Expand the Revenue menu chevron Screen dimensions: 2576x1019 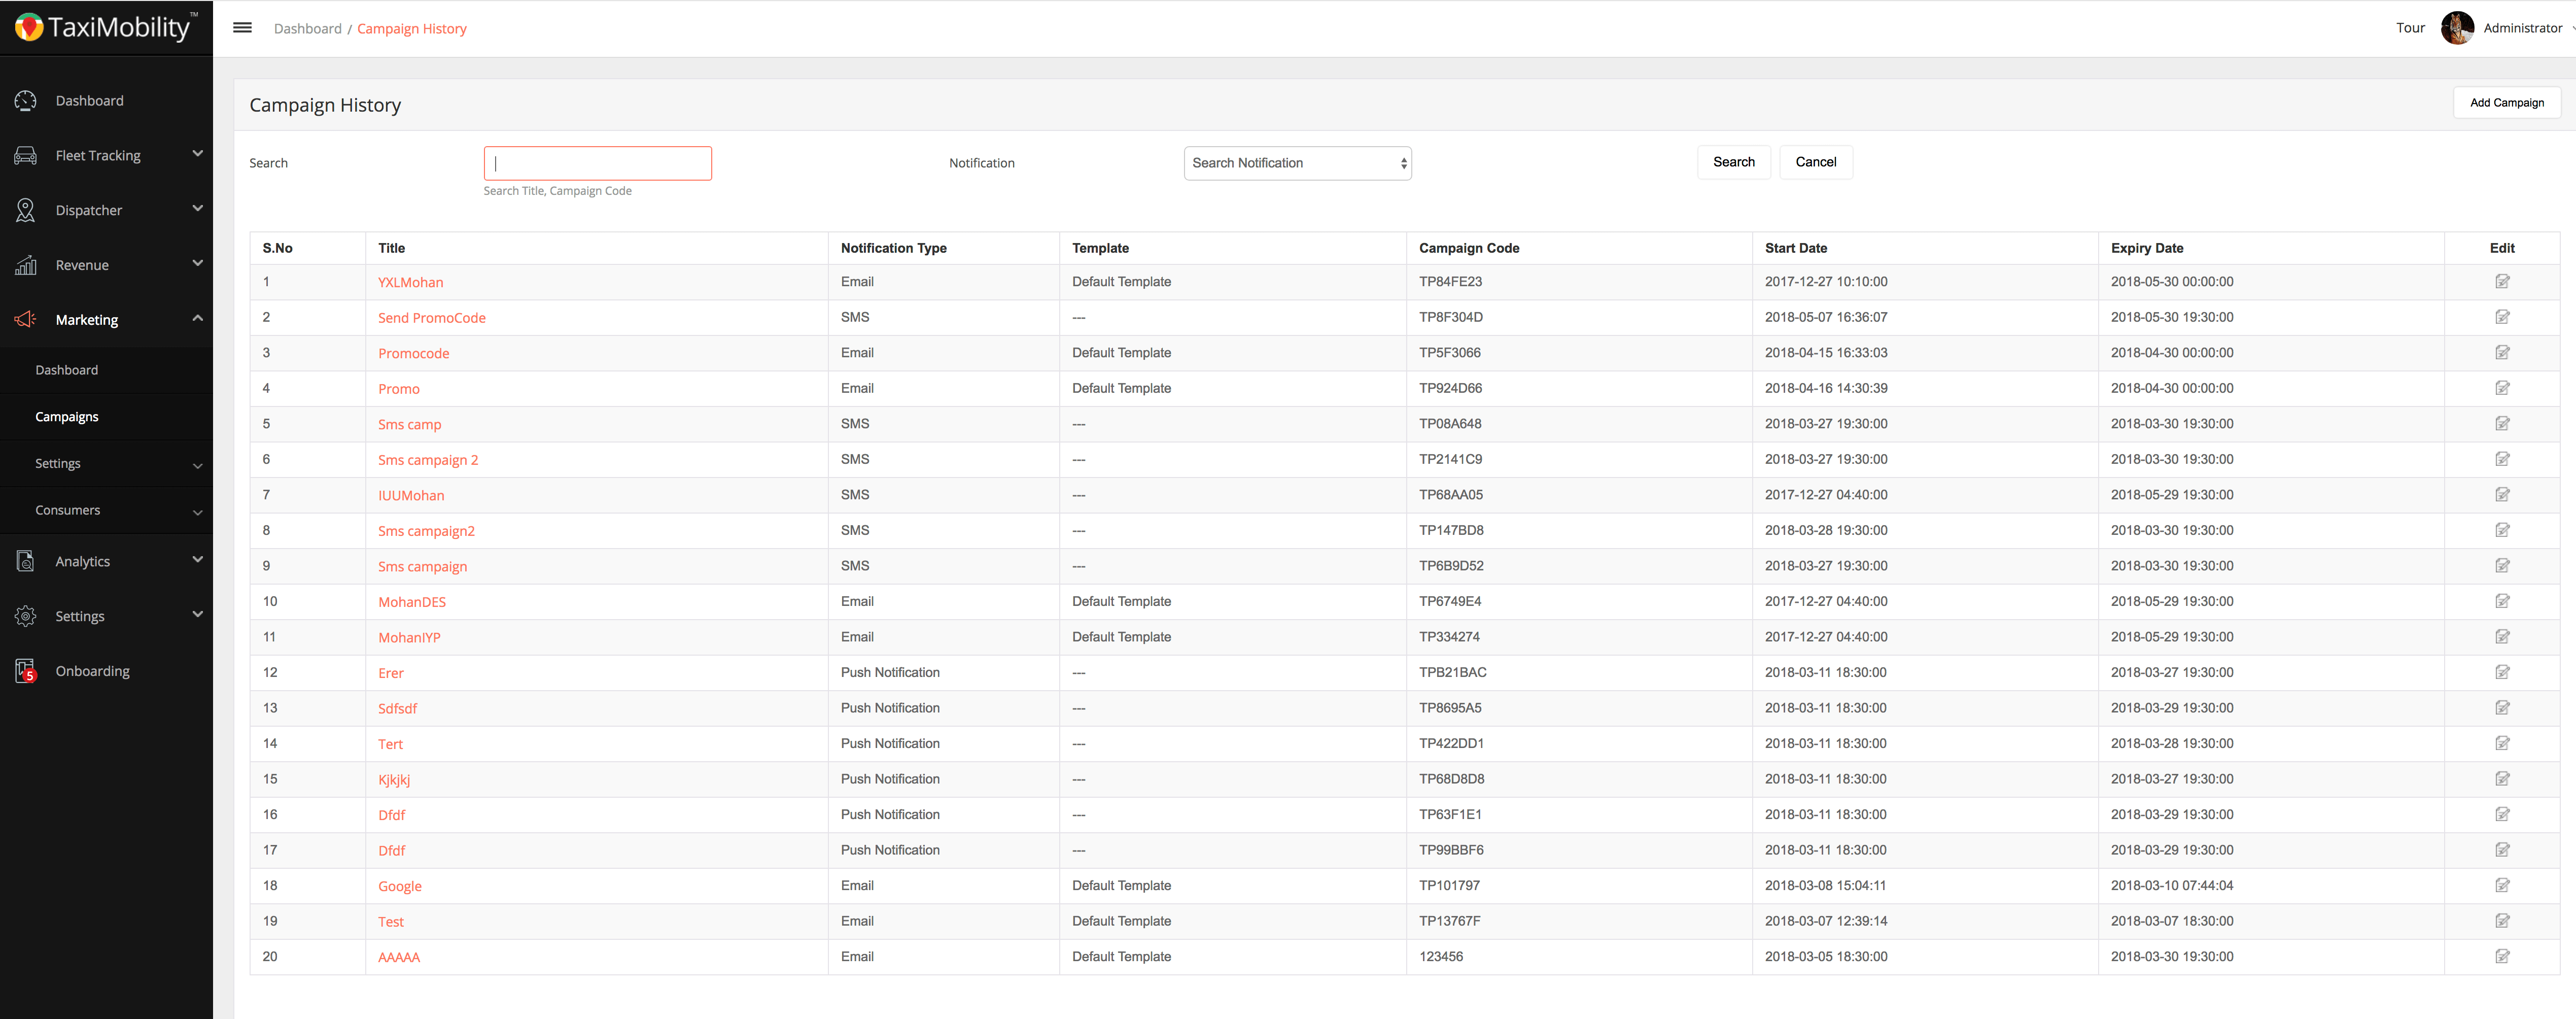197,264
